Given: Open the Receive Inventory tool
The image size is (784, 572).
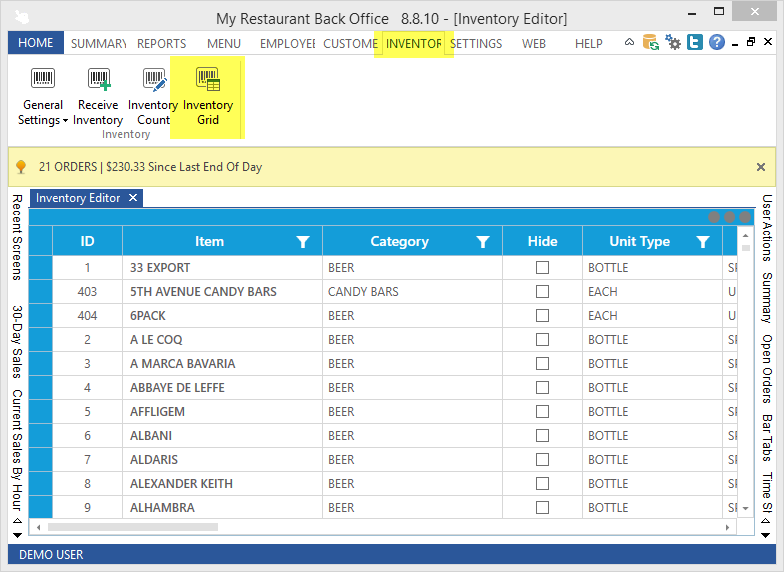Looking at the screenshot, I should pos(98,96).
